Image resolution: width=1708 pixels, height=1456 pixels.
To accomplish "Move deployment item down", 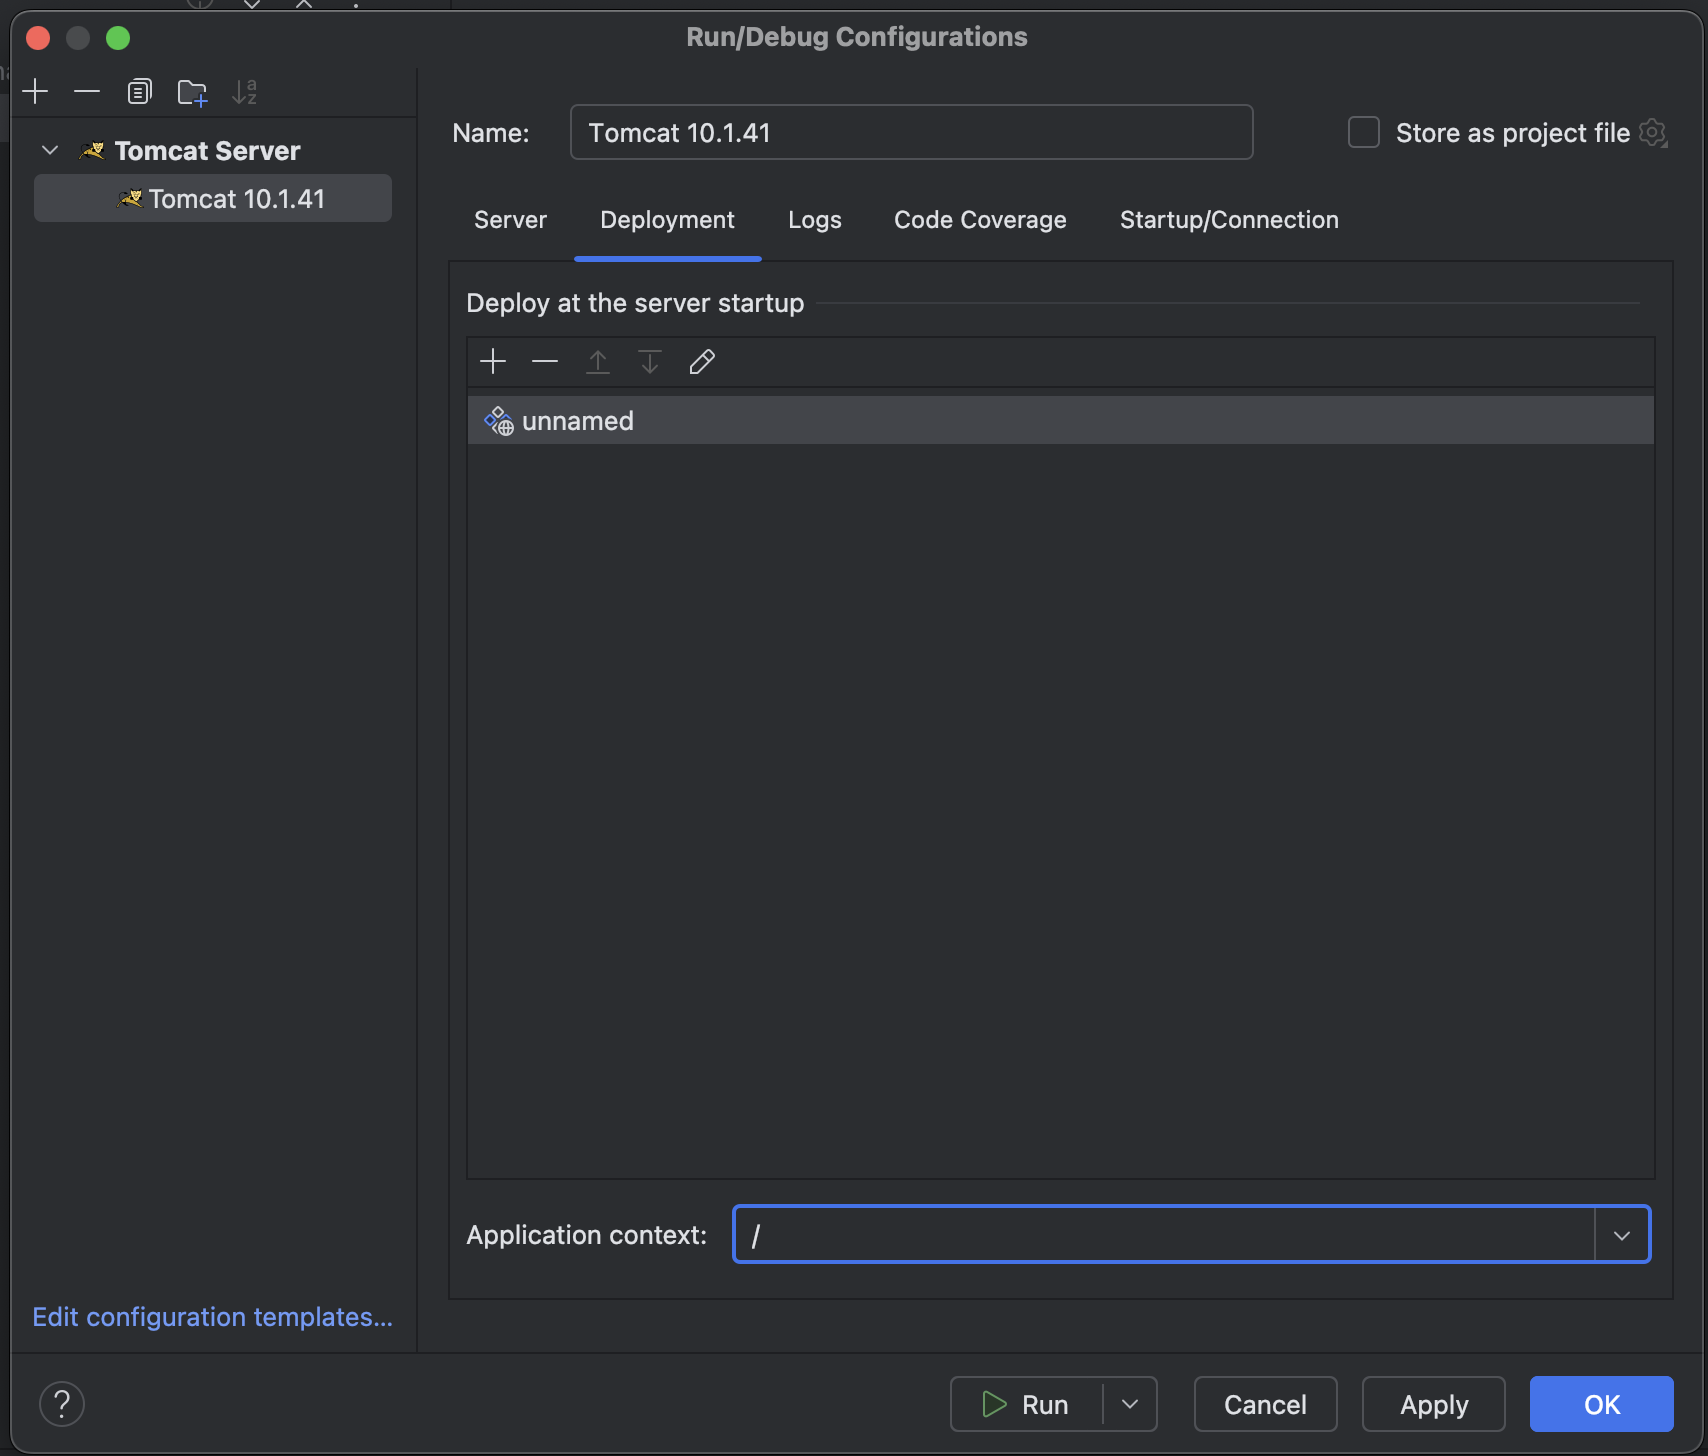I will click(650, 362).
